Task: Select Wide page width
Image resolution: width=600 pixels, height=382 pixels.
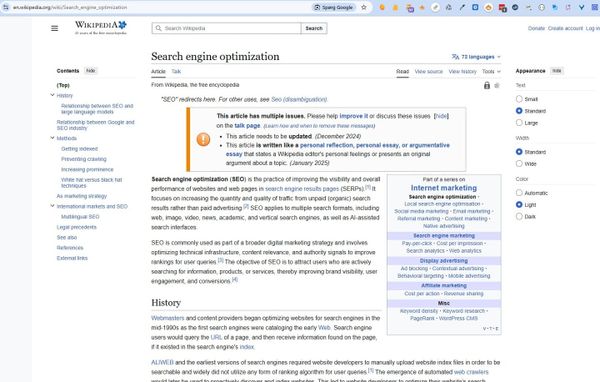Action: click(x=519, y=163)
